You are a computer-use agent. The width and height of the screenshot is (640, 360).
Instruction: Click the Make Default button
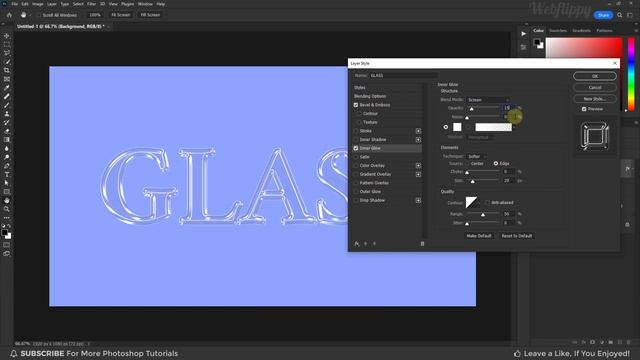point(479,236)
